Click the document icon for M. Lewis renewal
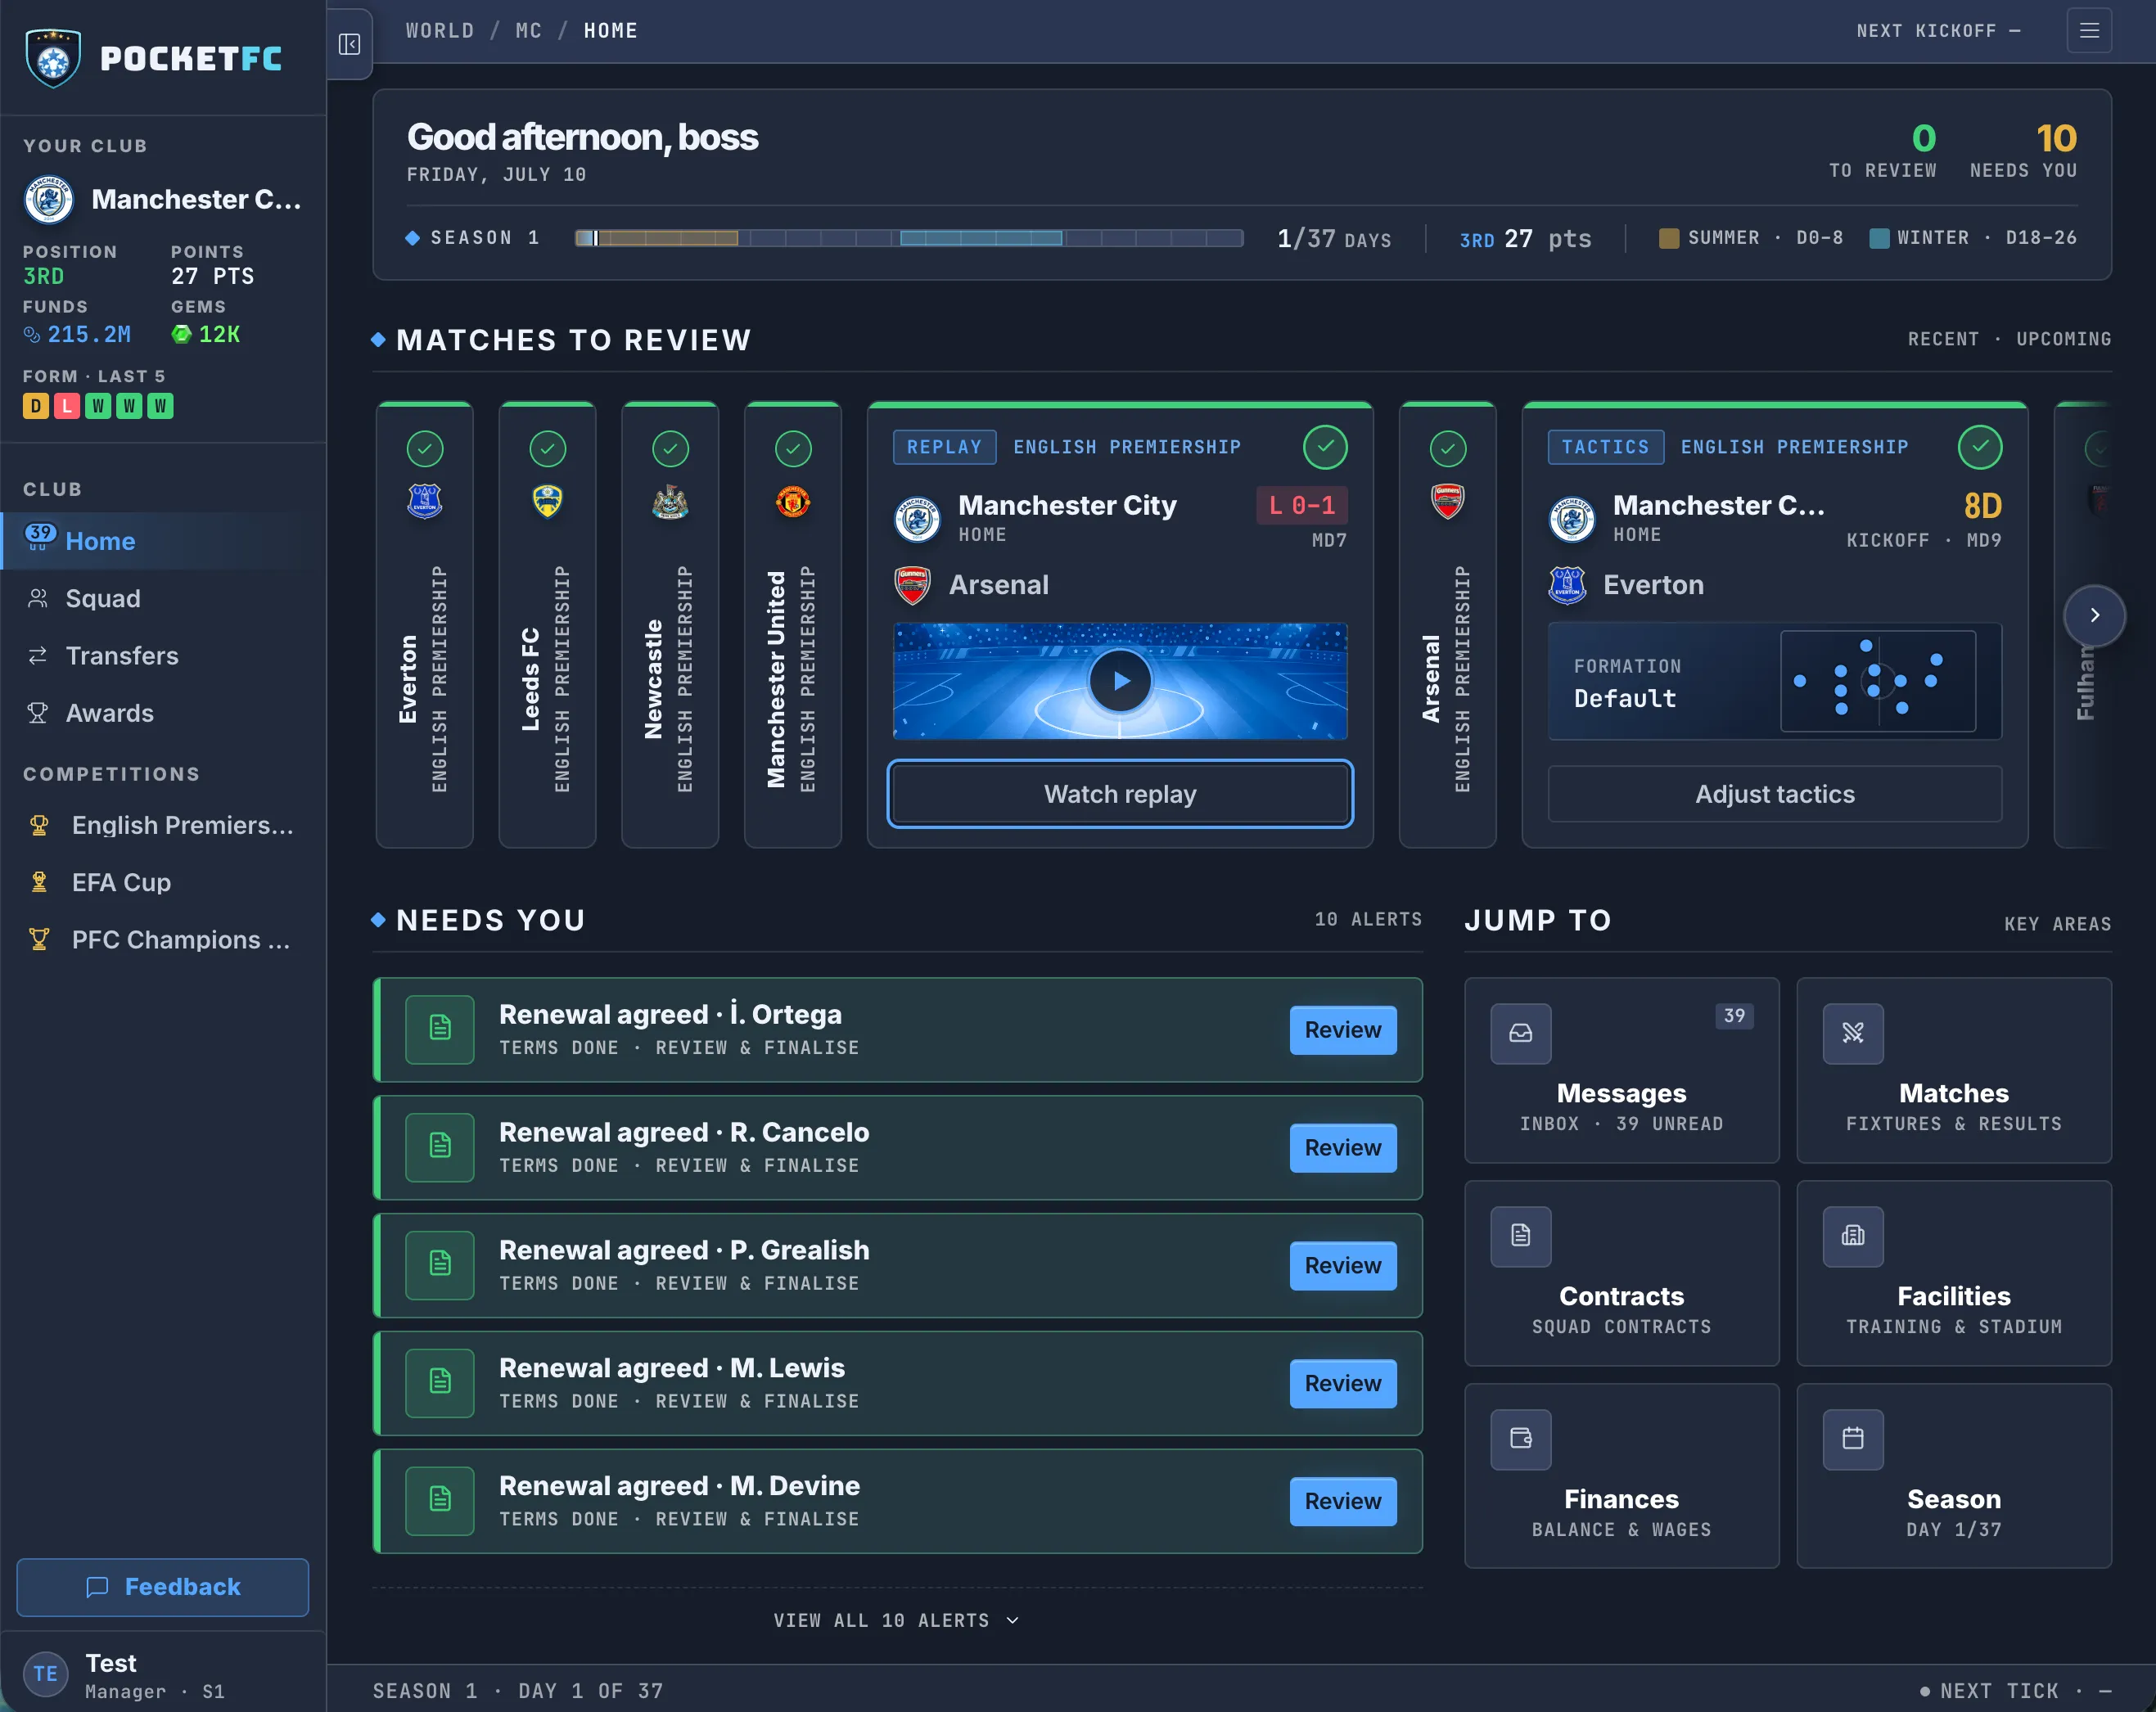 pos(440,1383)
